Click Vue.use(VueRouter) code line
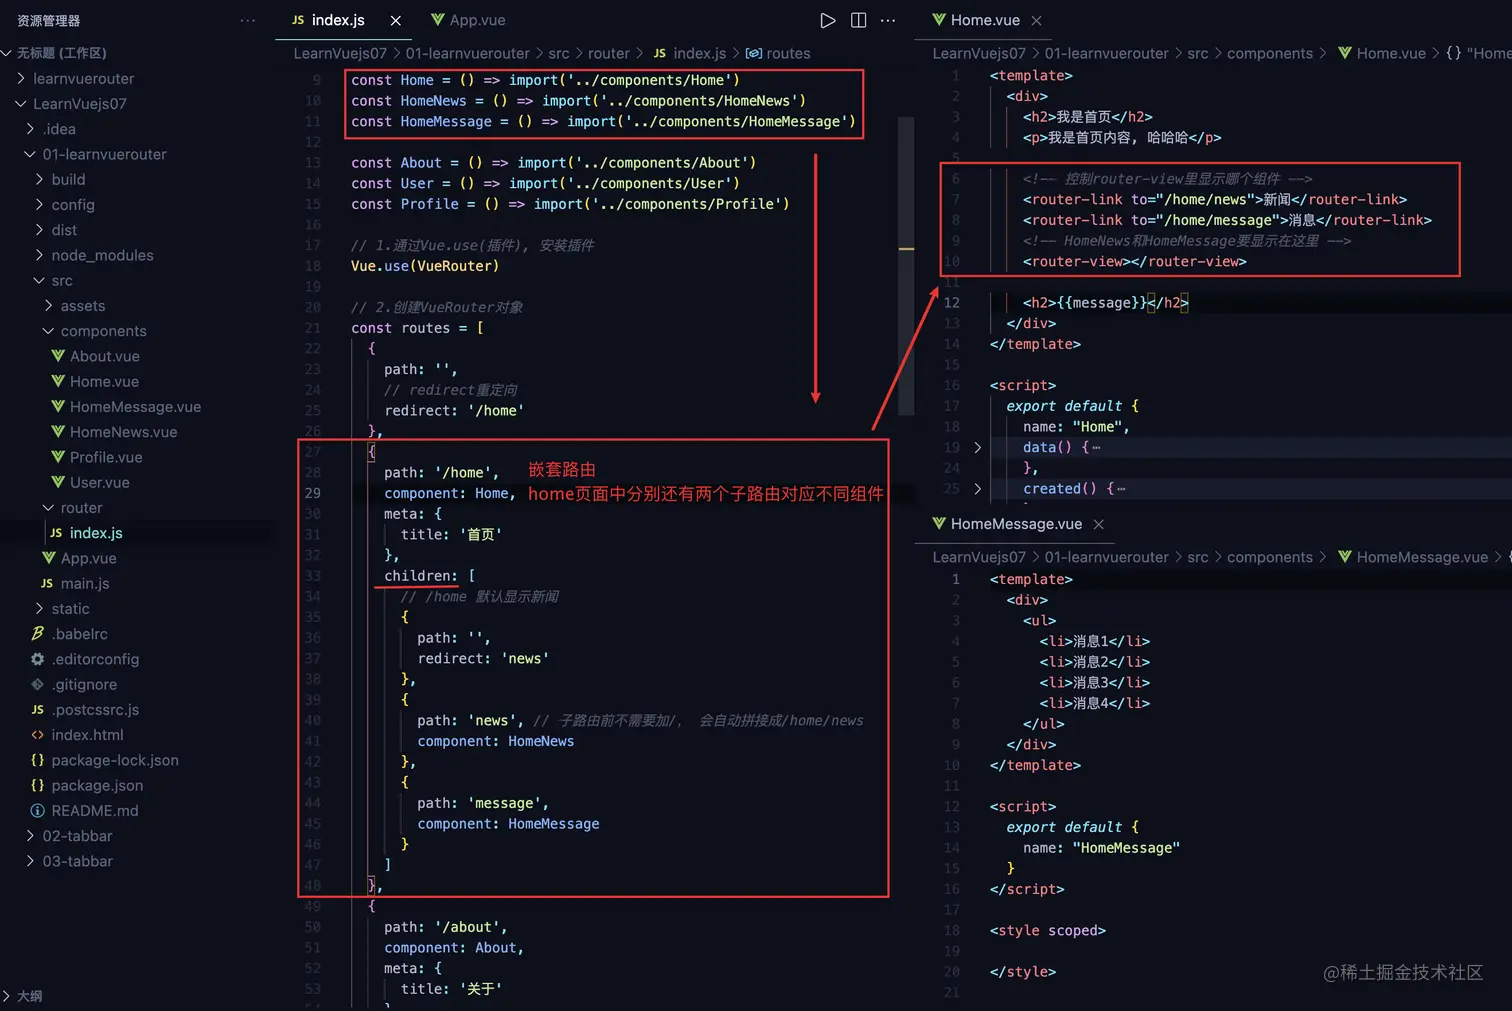1512x1011 pixels. coord(425,266)
